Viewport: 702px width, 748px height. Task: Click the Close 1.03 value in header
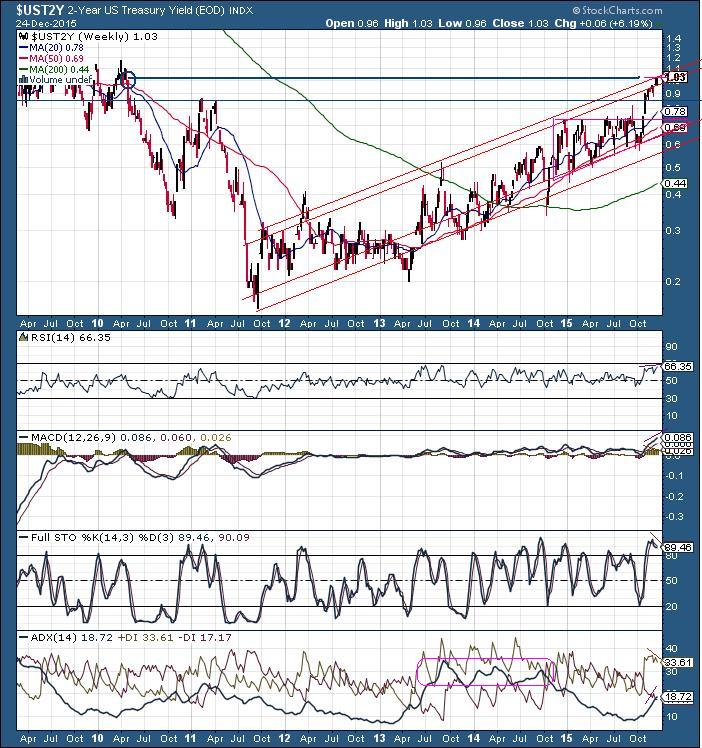520,23
